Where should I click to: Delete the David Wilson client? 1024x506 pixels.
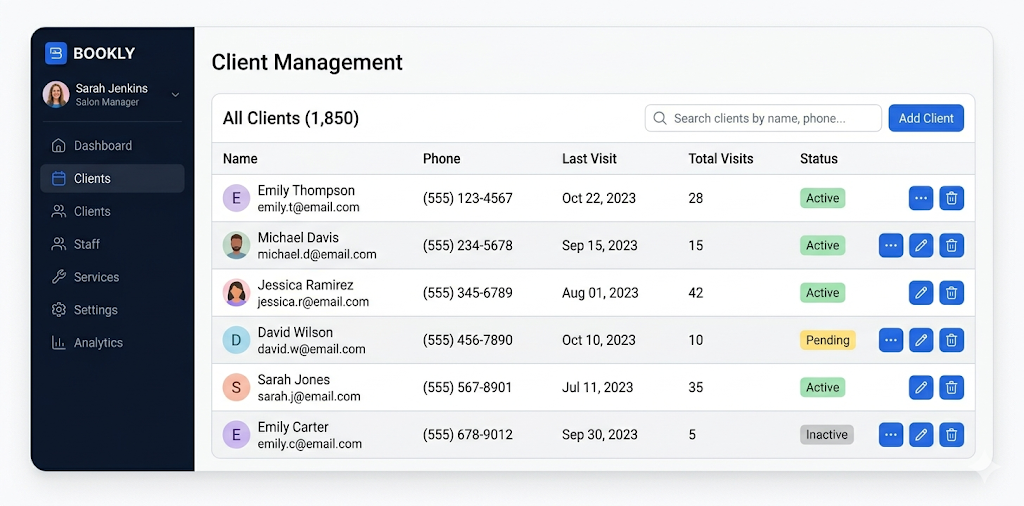pyautogui.click(x=952, y=340)
